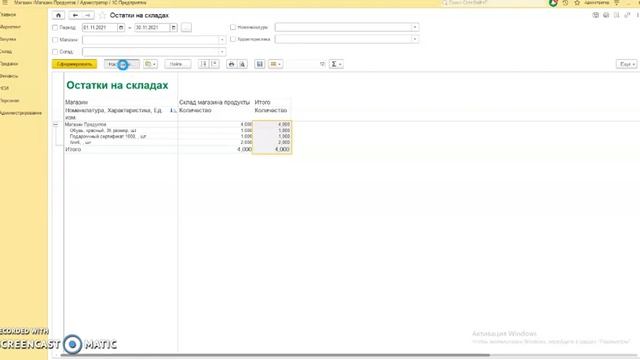The image size is (640, 360).
Task: Open print preview icon
Action: (x=242, y=64)
